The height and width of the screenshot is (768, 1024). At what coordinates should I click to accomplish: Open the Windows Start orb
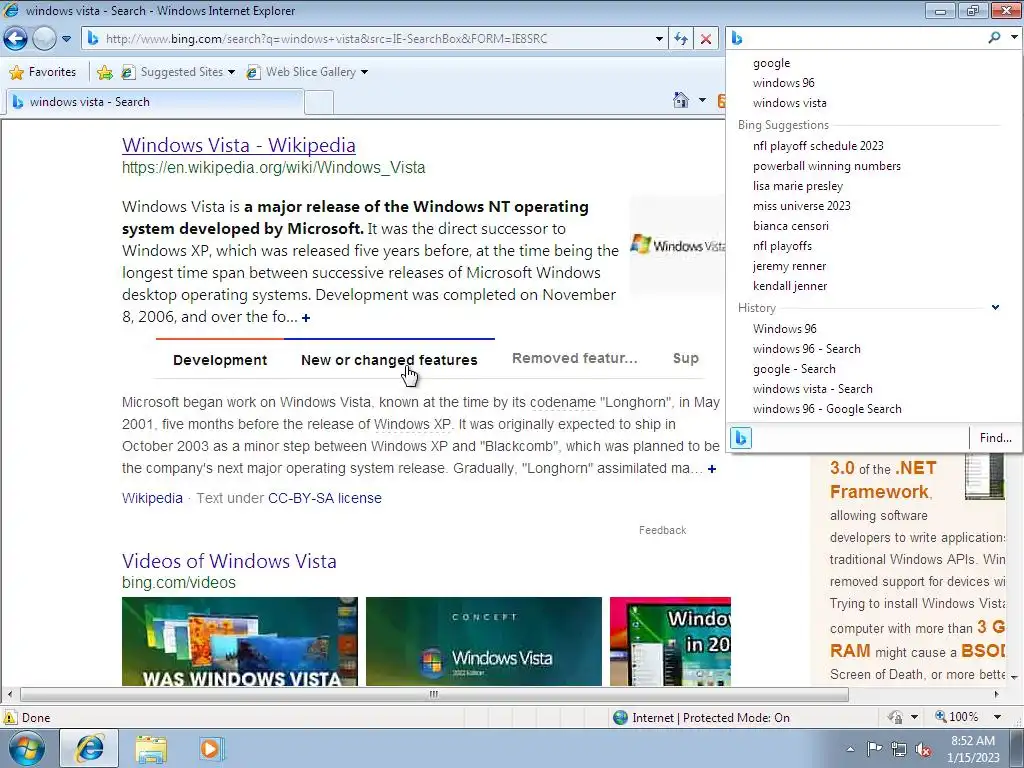(27, 748)
